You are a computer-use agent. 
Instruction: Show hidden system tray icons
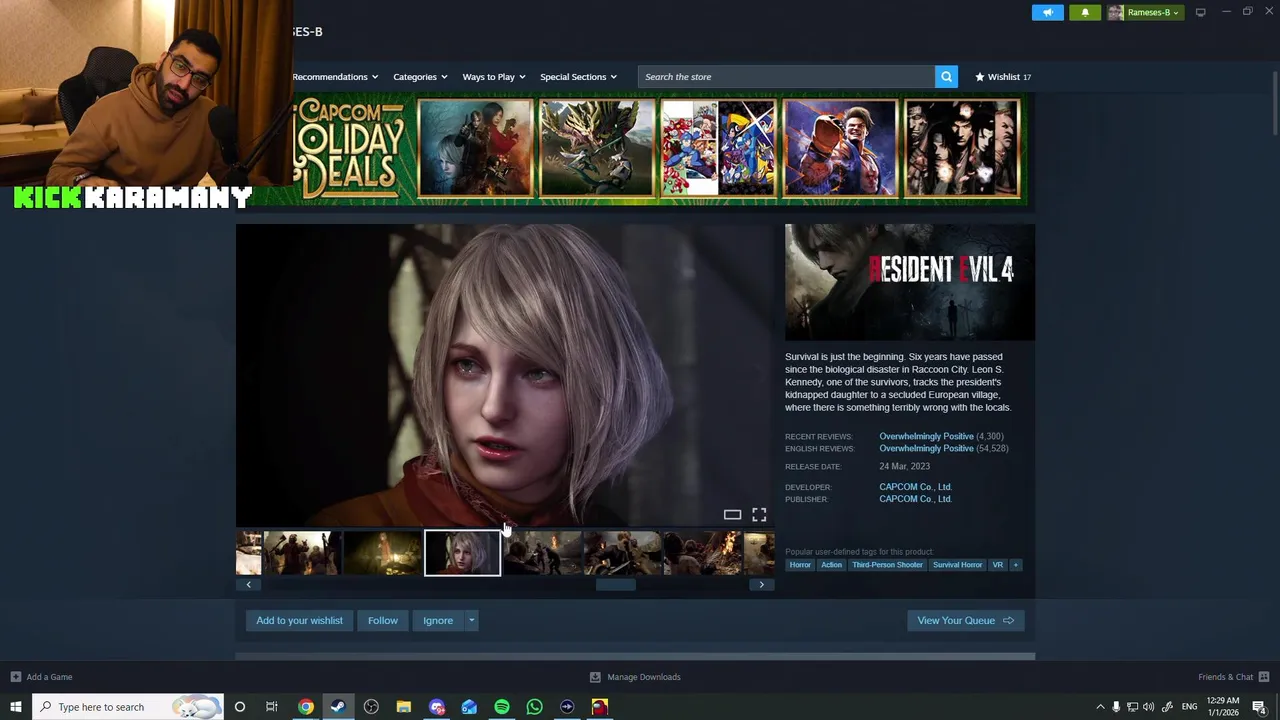click(1100, 707)
